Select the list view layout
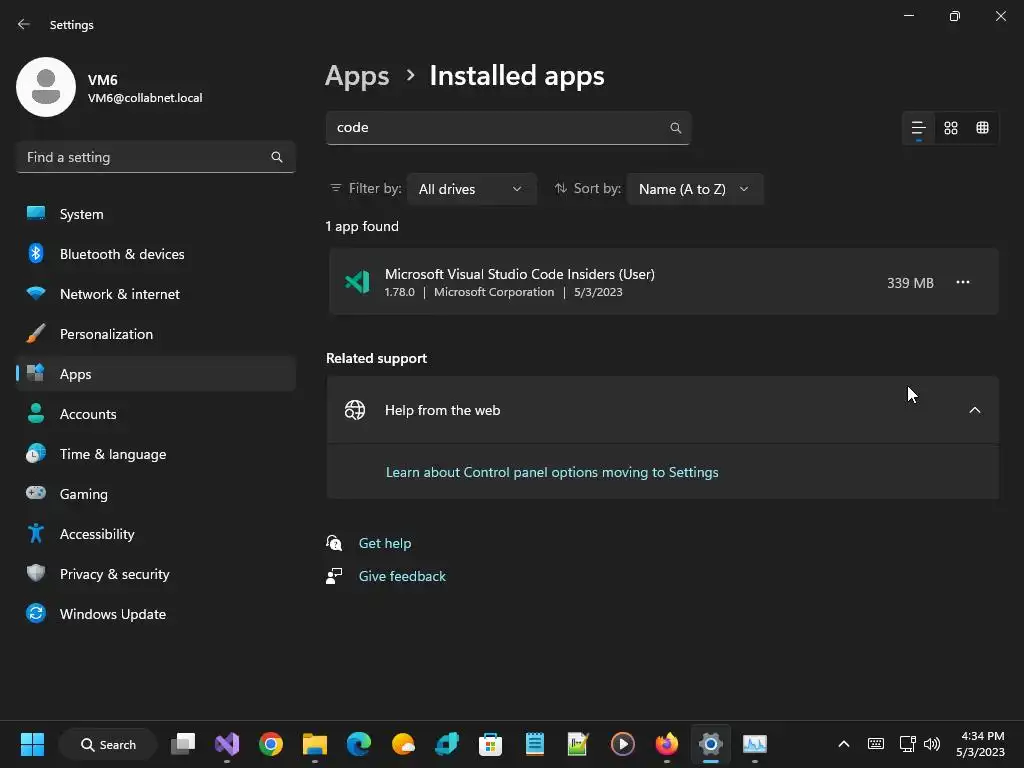The height and width of the screenshot is (768, 1024). click(918, 128)
